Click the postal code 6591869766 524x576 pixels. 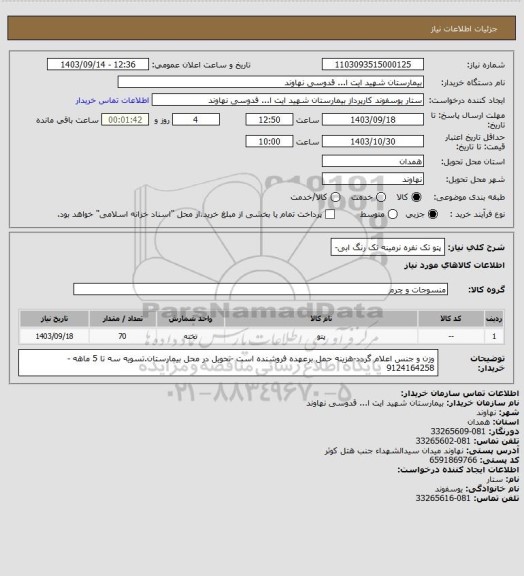[x=453, y=460]
